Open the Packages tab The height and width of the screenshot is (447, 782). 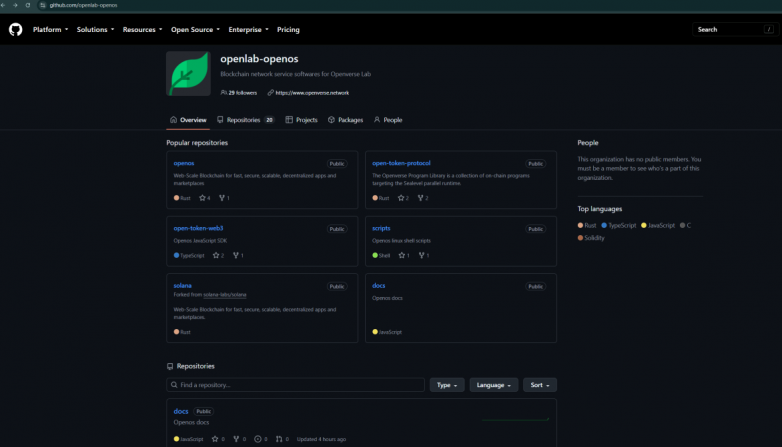tap(345, 120)
